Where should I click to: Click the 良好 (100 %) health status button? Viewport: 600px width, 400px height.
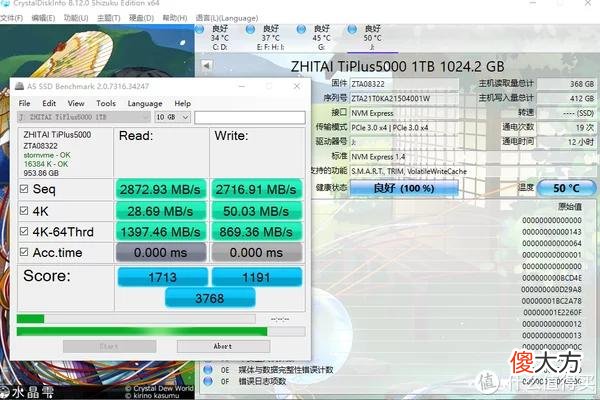pos(404,188)
